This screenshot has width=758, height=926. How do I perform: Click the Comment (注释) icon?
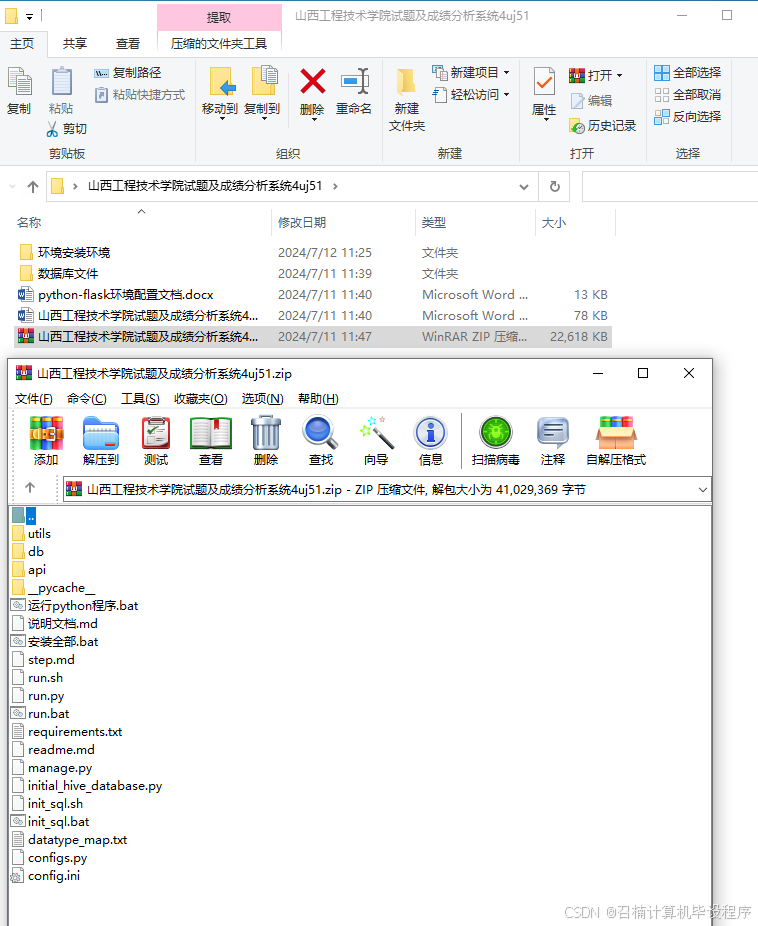coord(553,441)
